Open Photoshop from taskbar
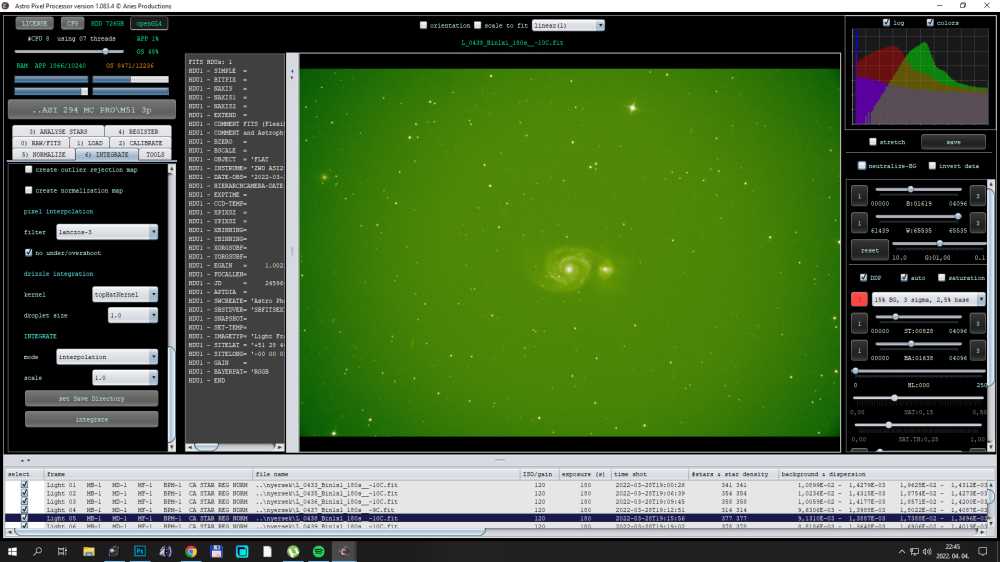 pyautogui.click(x=140, y=551)
